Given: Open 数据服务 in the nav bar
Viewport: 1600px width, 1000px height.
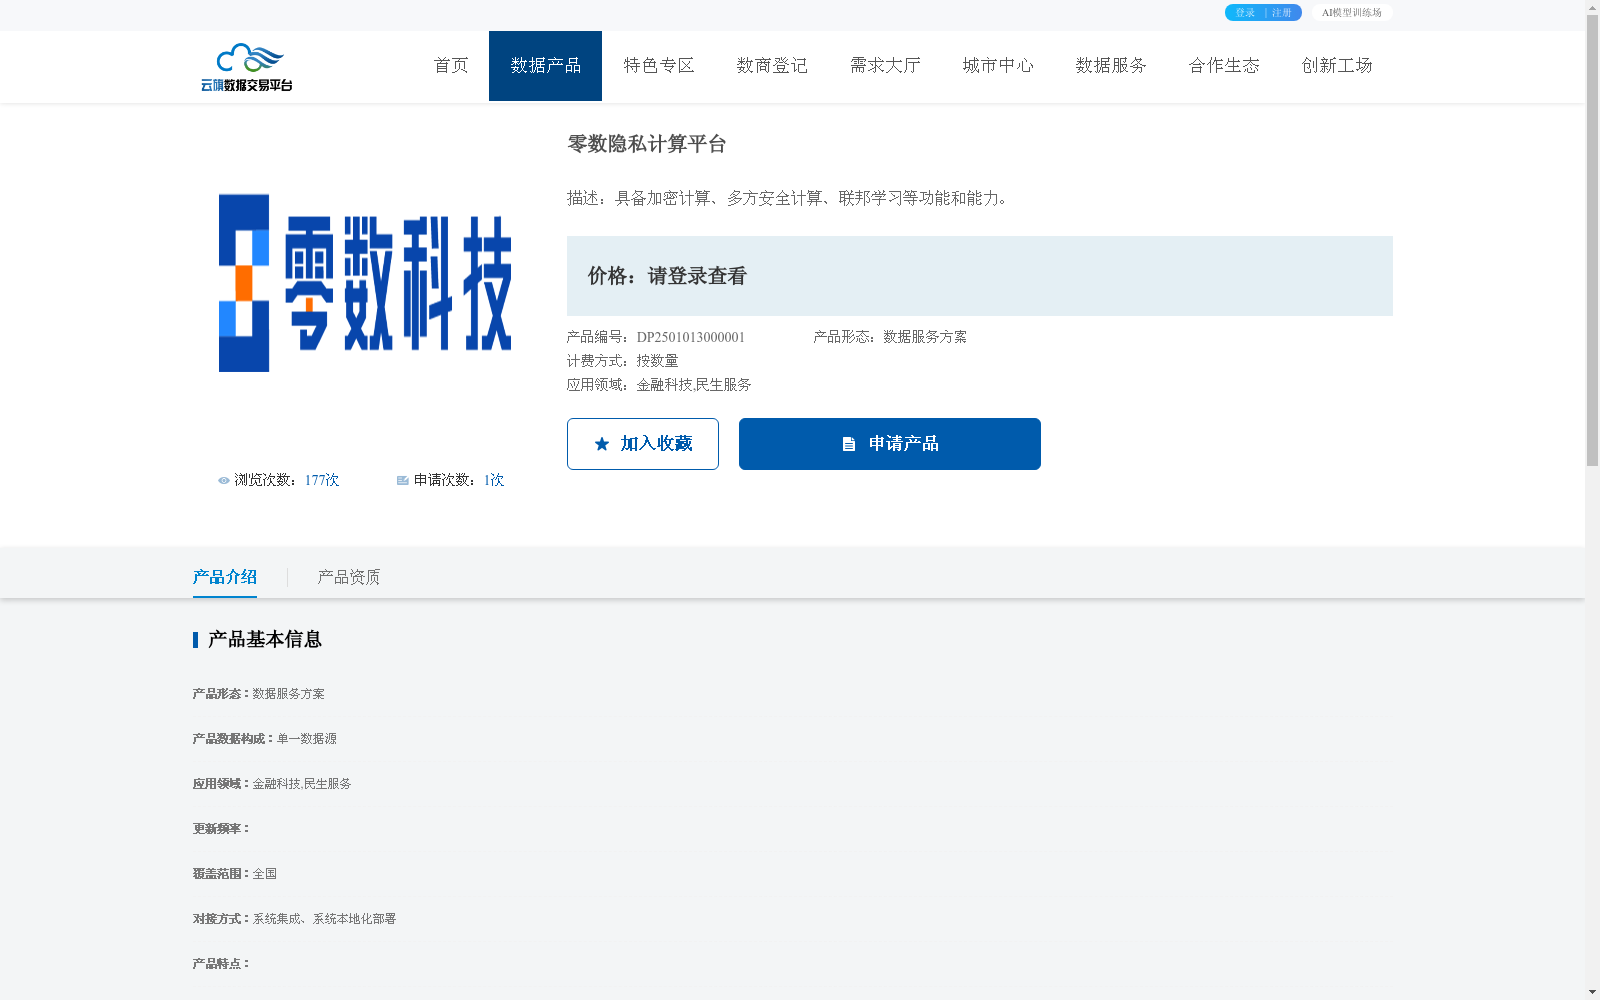Looking at the screenshot, I should coord(1111,66).
